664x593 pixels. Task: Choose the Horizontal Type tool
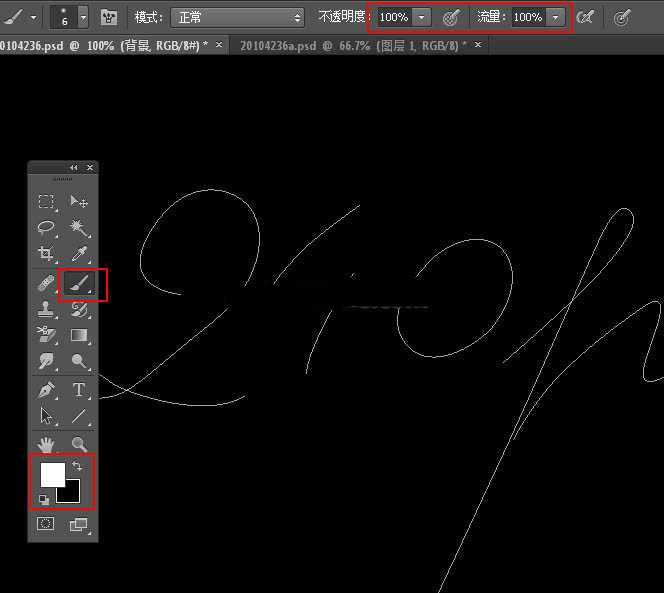point(79,390)
